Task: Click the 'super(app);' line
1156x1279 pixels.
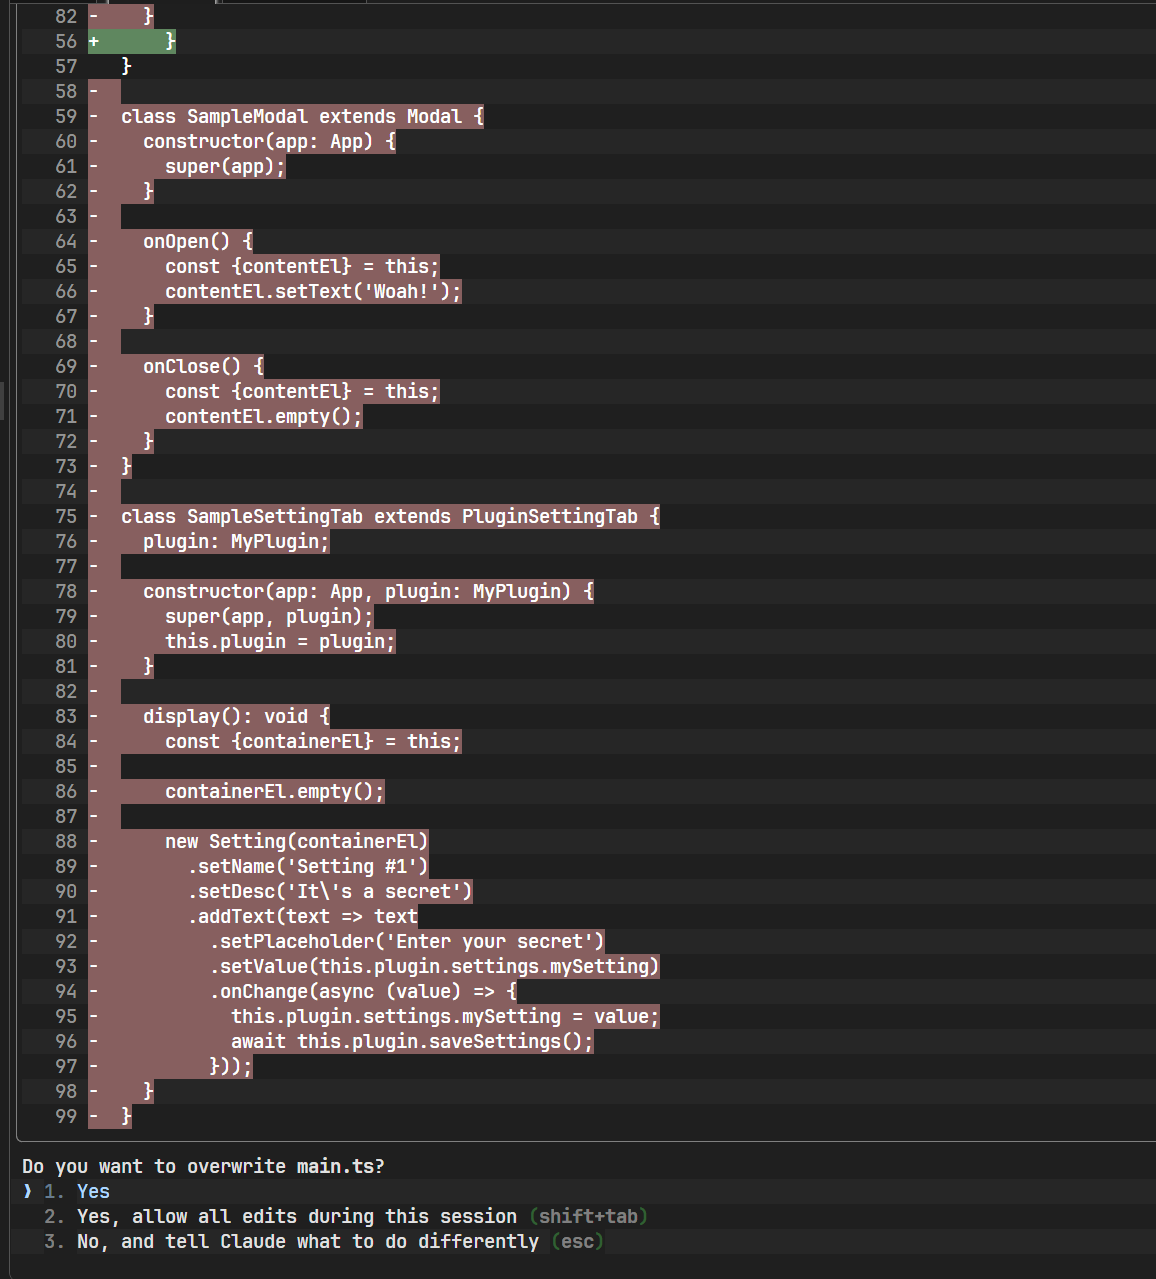Action: pyautogui.click(x=225, y=166)
